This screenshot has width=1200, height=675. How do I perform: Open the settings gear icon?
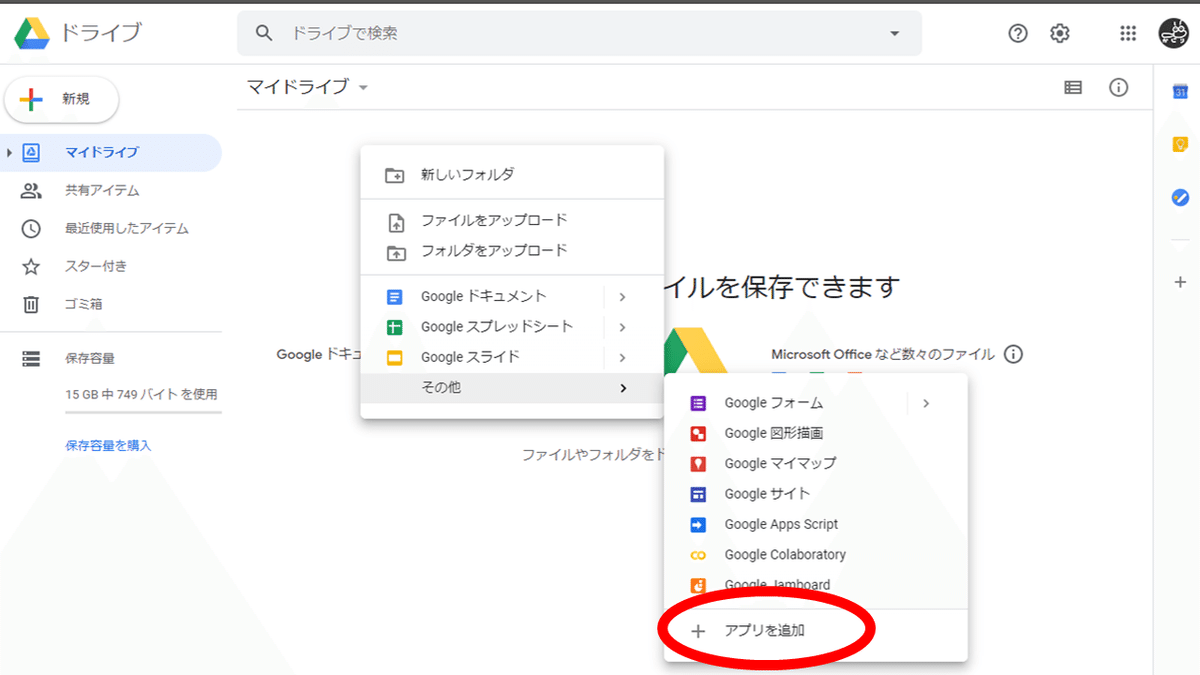[1060, 33]
